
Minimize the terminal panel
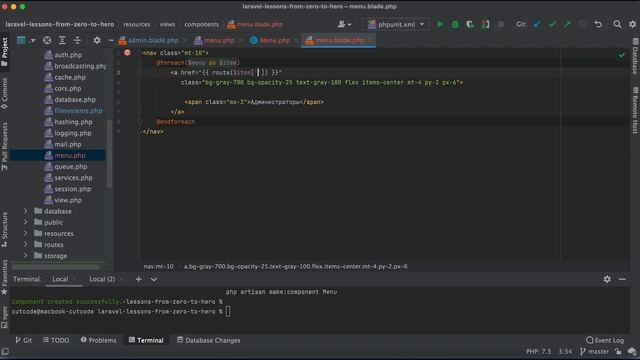[x=622, y=279]
